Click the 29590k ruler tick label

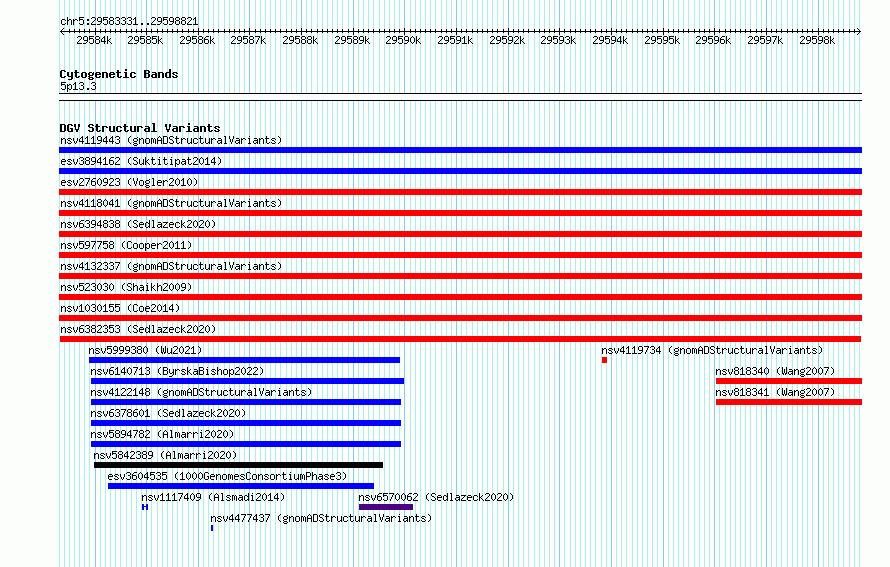tap(403, 40)
